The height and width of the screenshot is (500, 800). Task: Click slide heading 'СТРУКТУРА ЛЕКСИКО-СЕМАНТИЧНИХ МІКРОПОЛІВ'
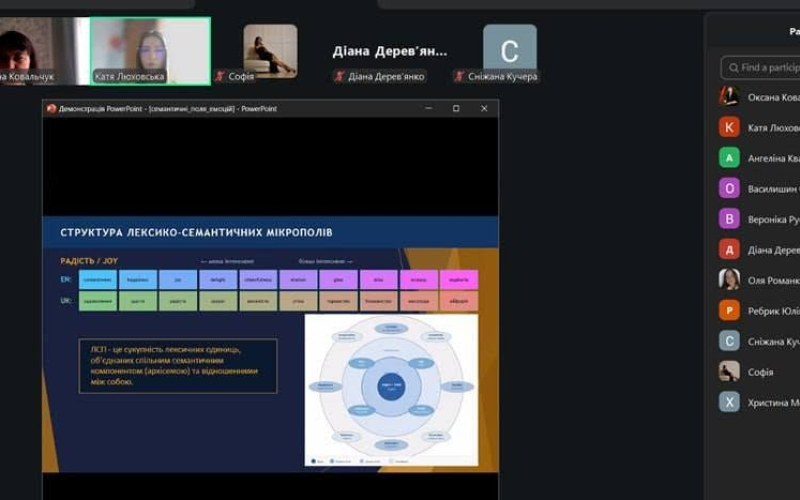click(196, 233)
